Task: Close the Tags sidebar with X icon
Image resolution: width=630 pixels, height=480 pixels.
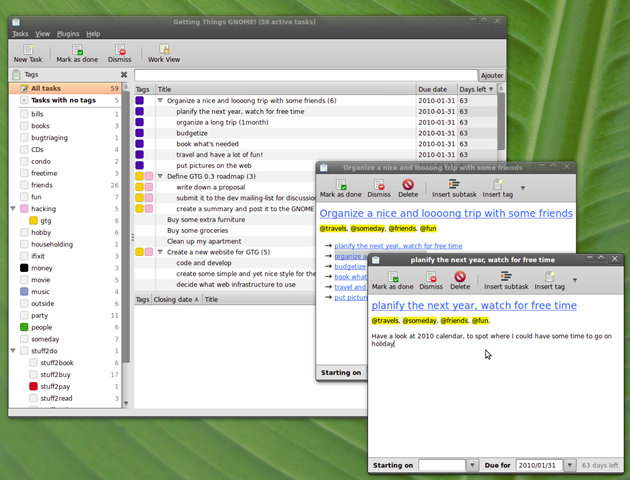Action: coord(124,75)
